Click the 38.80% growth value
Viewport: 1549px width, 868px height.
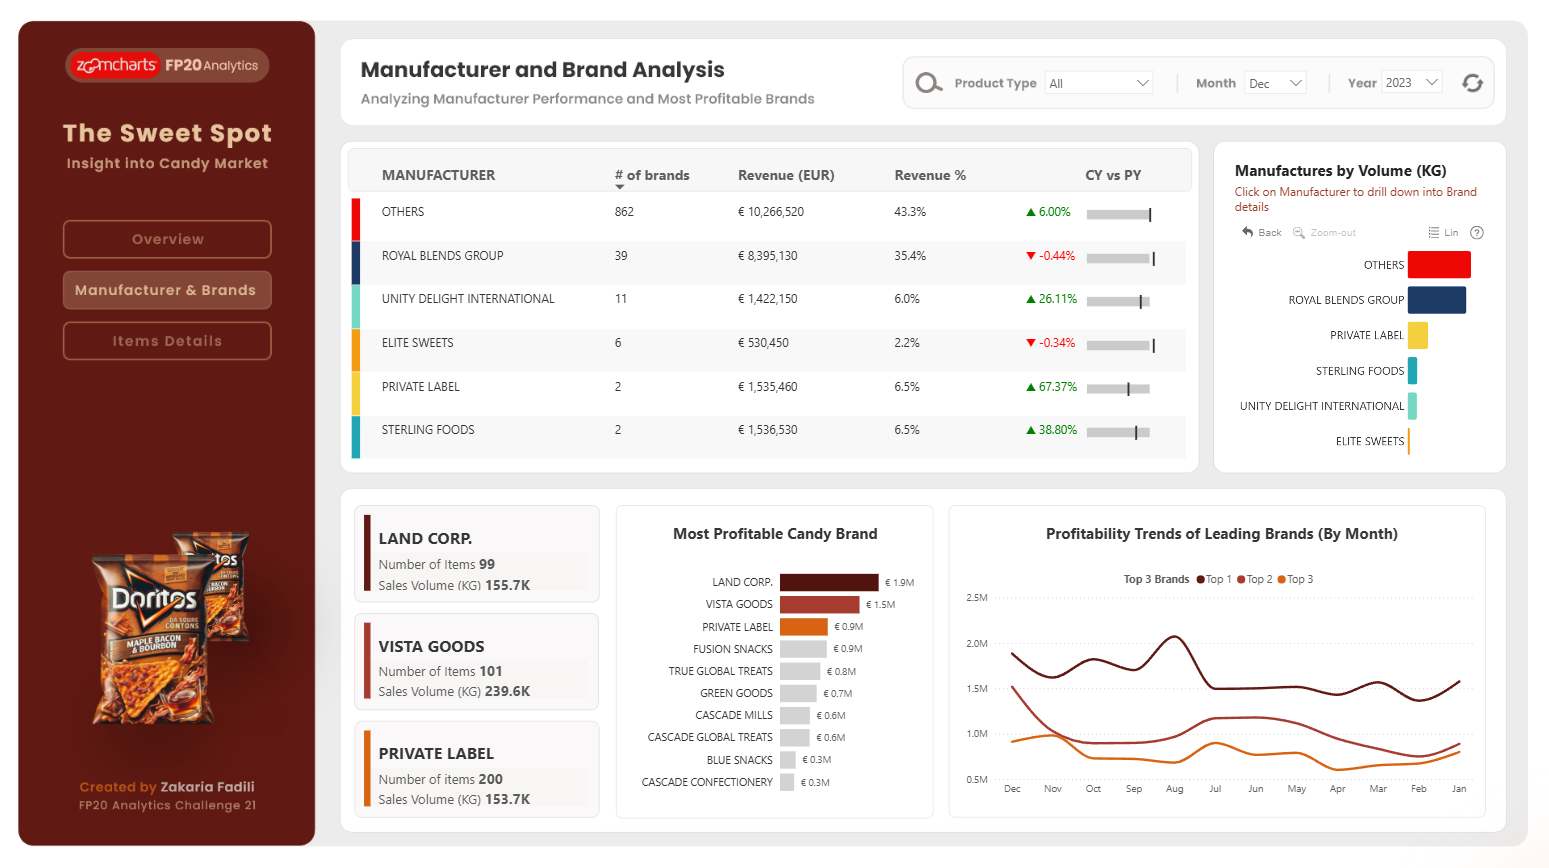[1058, 430]
